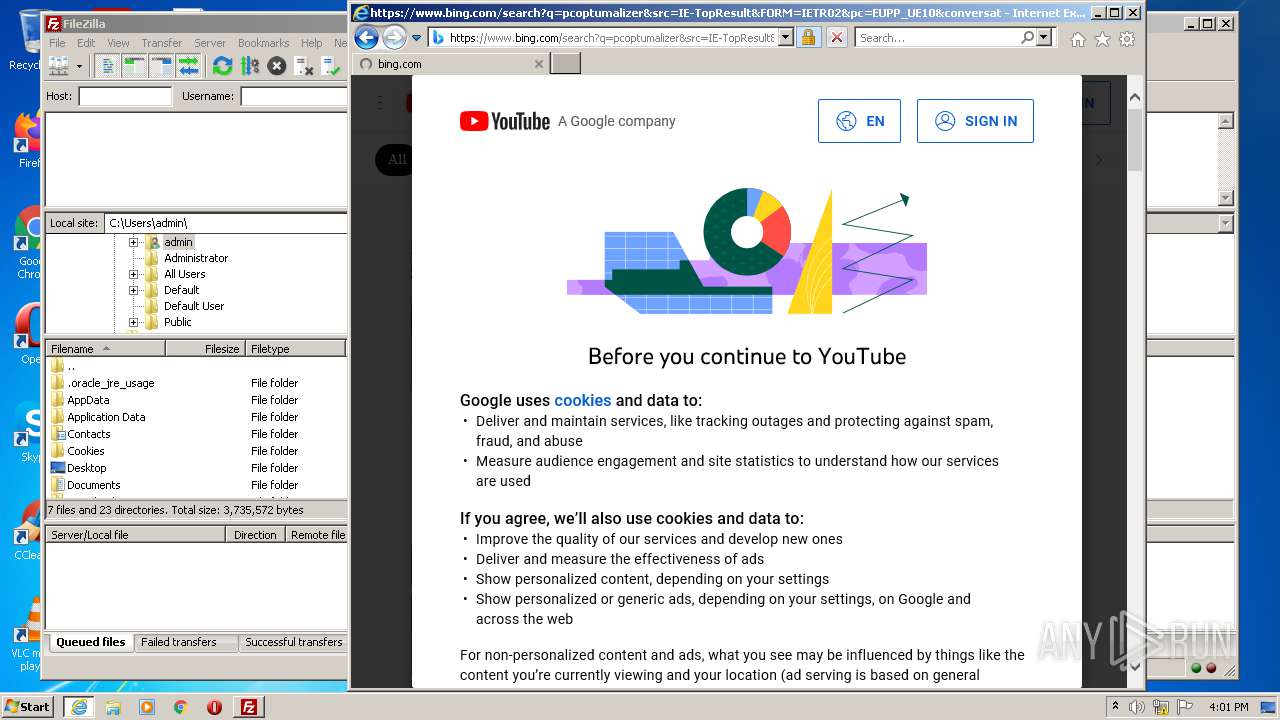The image size is (1280, 720).
Task: Click the SIGN IN button
Action: pos(975,121)
